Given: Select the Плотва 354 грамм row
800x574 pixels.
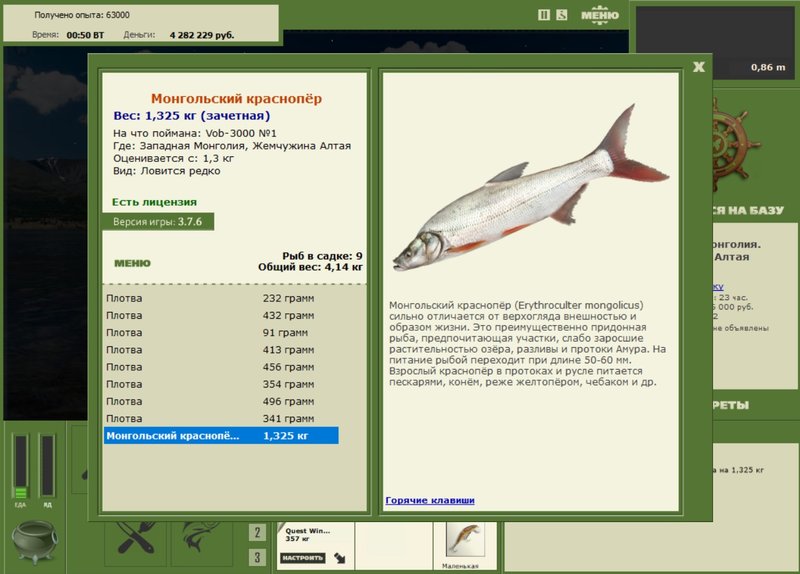Looking at the screenshot, I should tap(221, 384).
